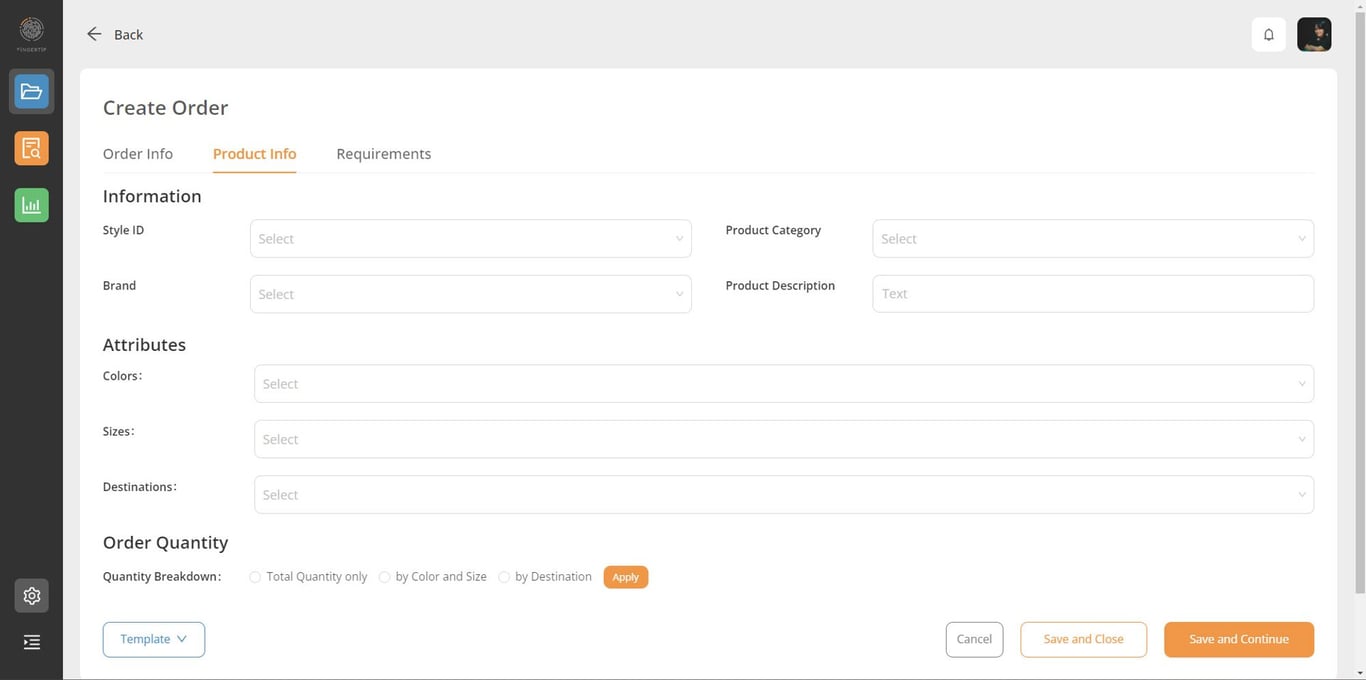The width and height of the screenshot is (1366, 680).
Task: Select Total Quantity only radio option
Action: (x=255, y=577)
